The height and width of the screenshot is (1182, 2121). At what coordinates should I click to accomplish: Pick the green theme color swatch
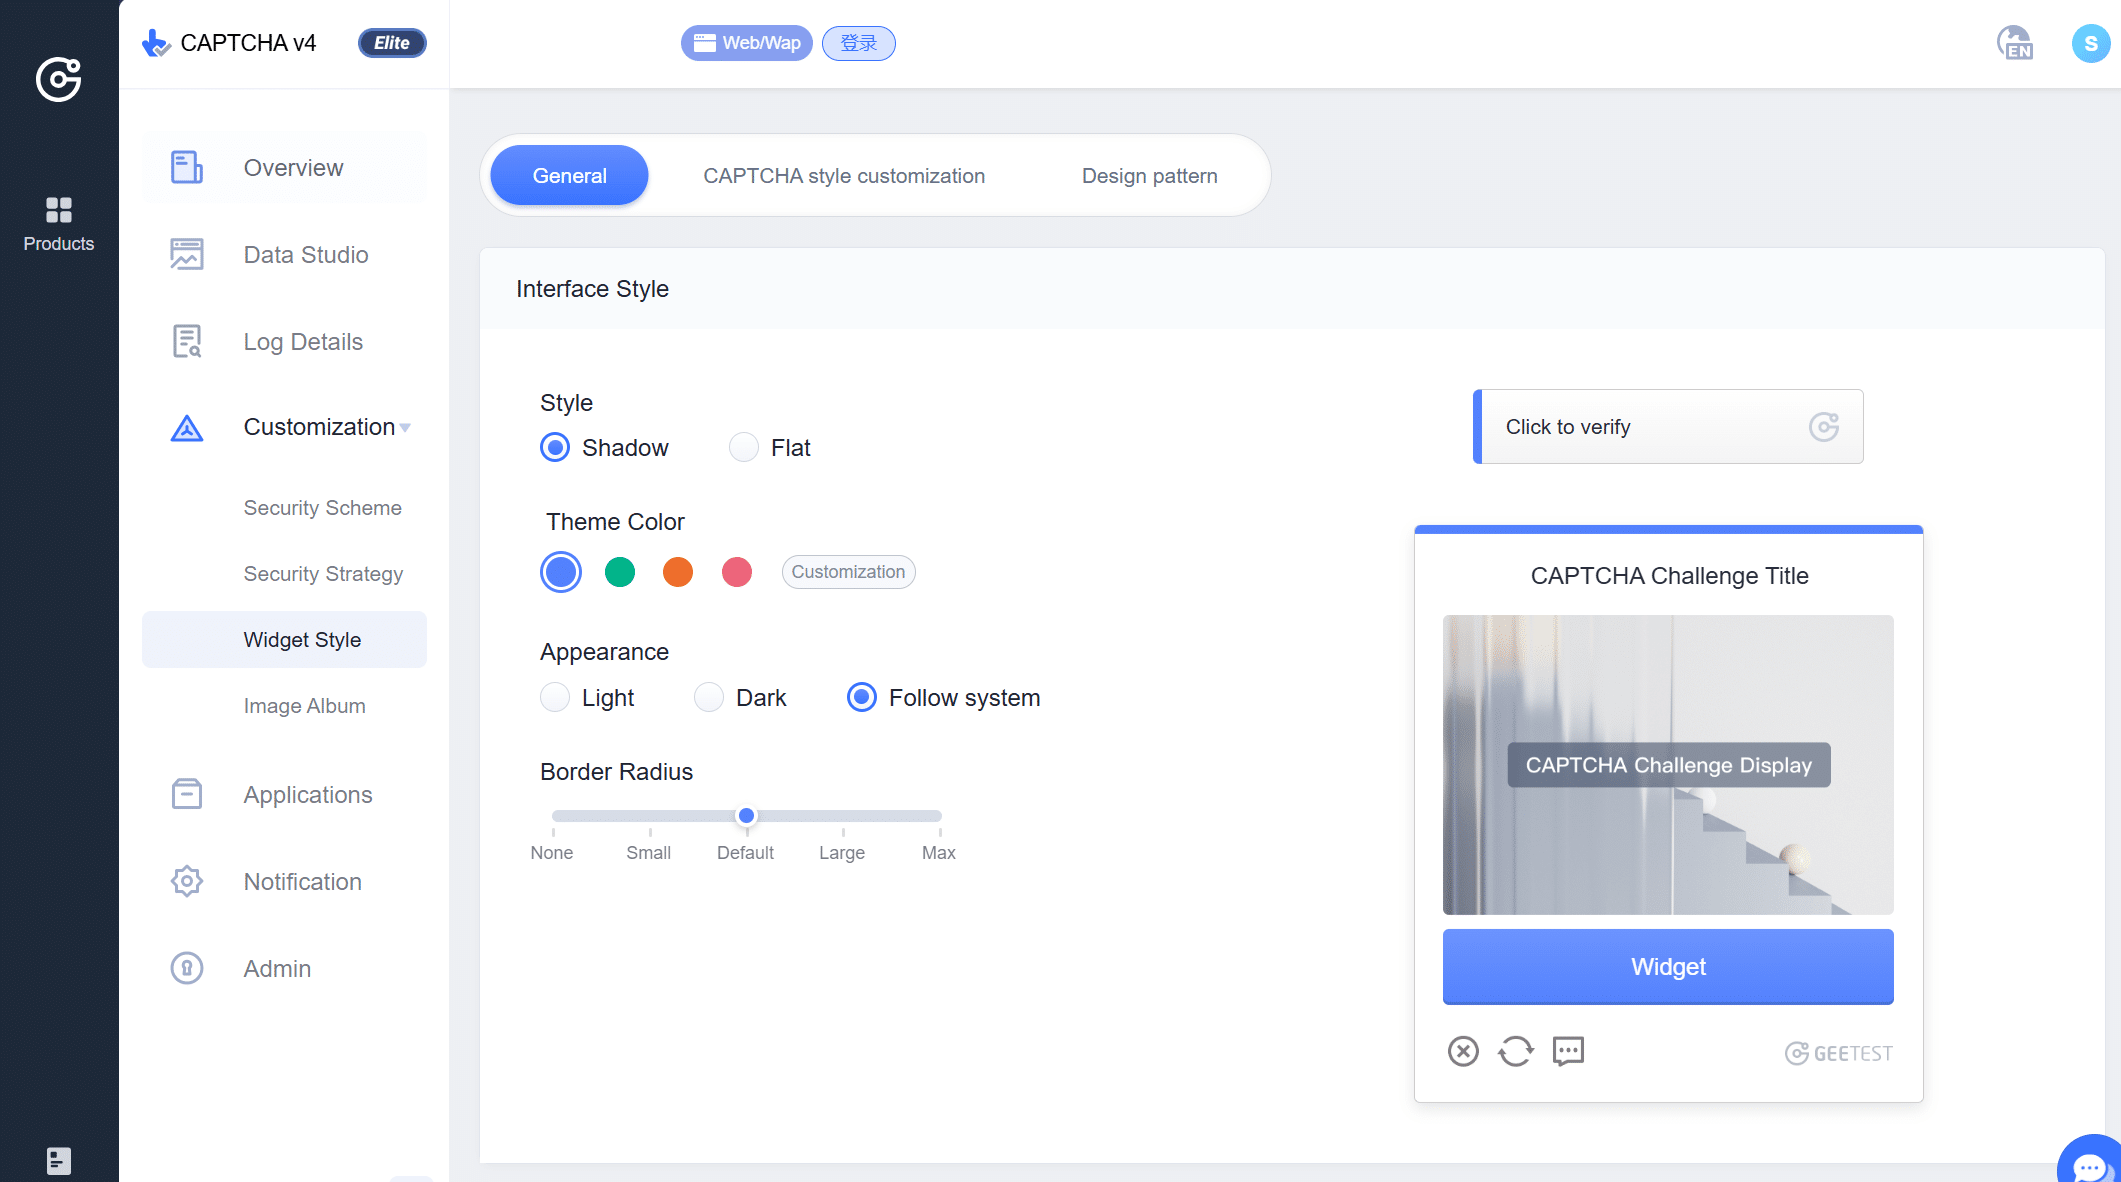[620, 572]
